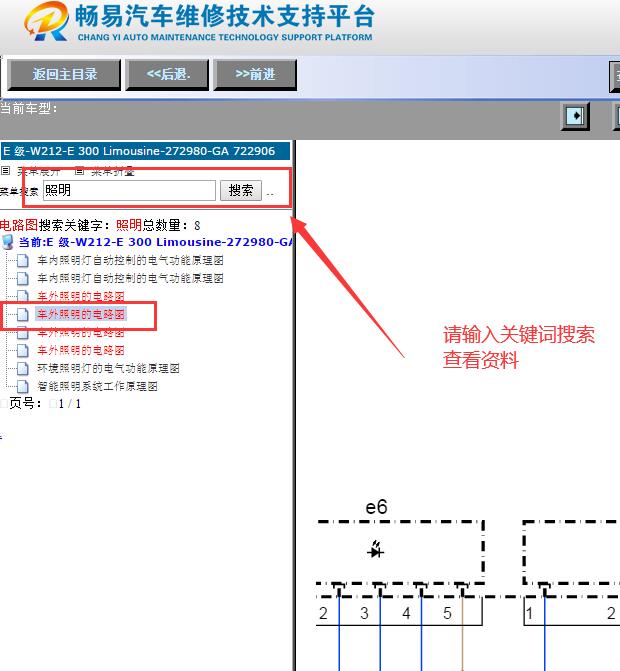Open 环境照明灯的电气功能原理图
This screenshot has width=620, height=671.
tap(108, 368)
